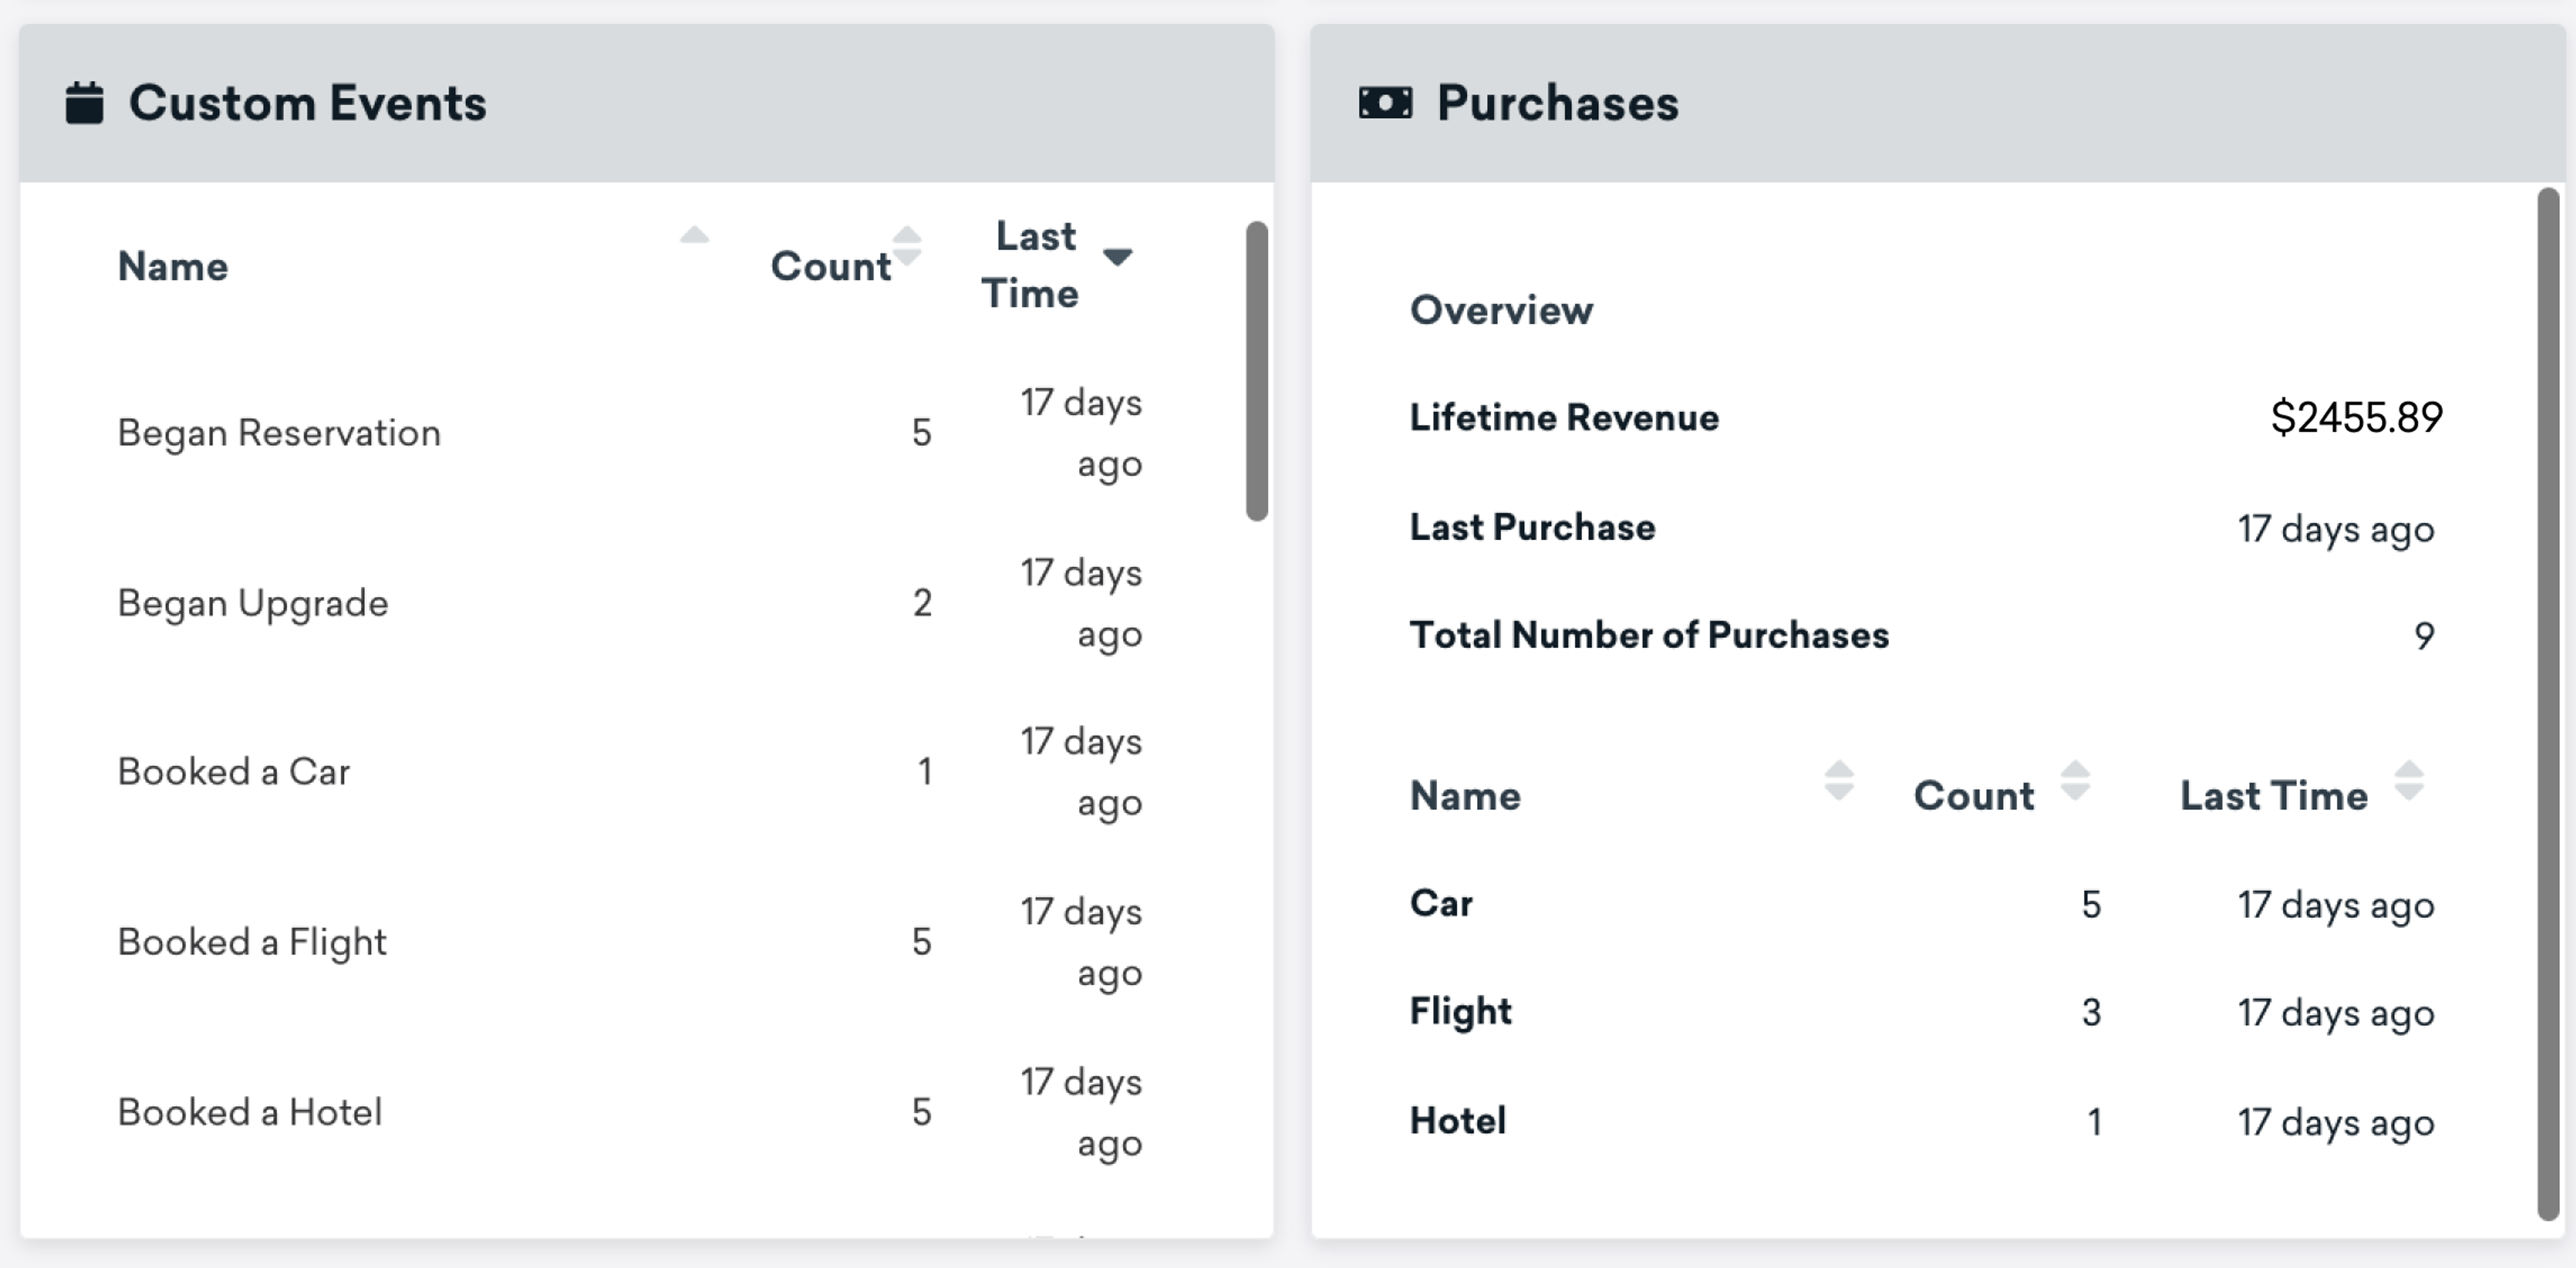The height and width of the screenshot is (1268, 2576).
Task: Click the Car purchase row
Action: [1441, 904]
